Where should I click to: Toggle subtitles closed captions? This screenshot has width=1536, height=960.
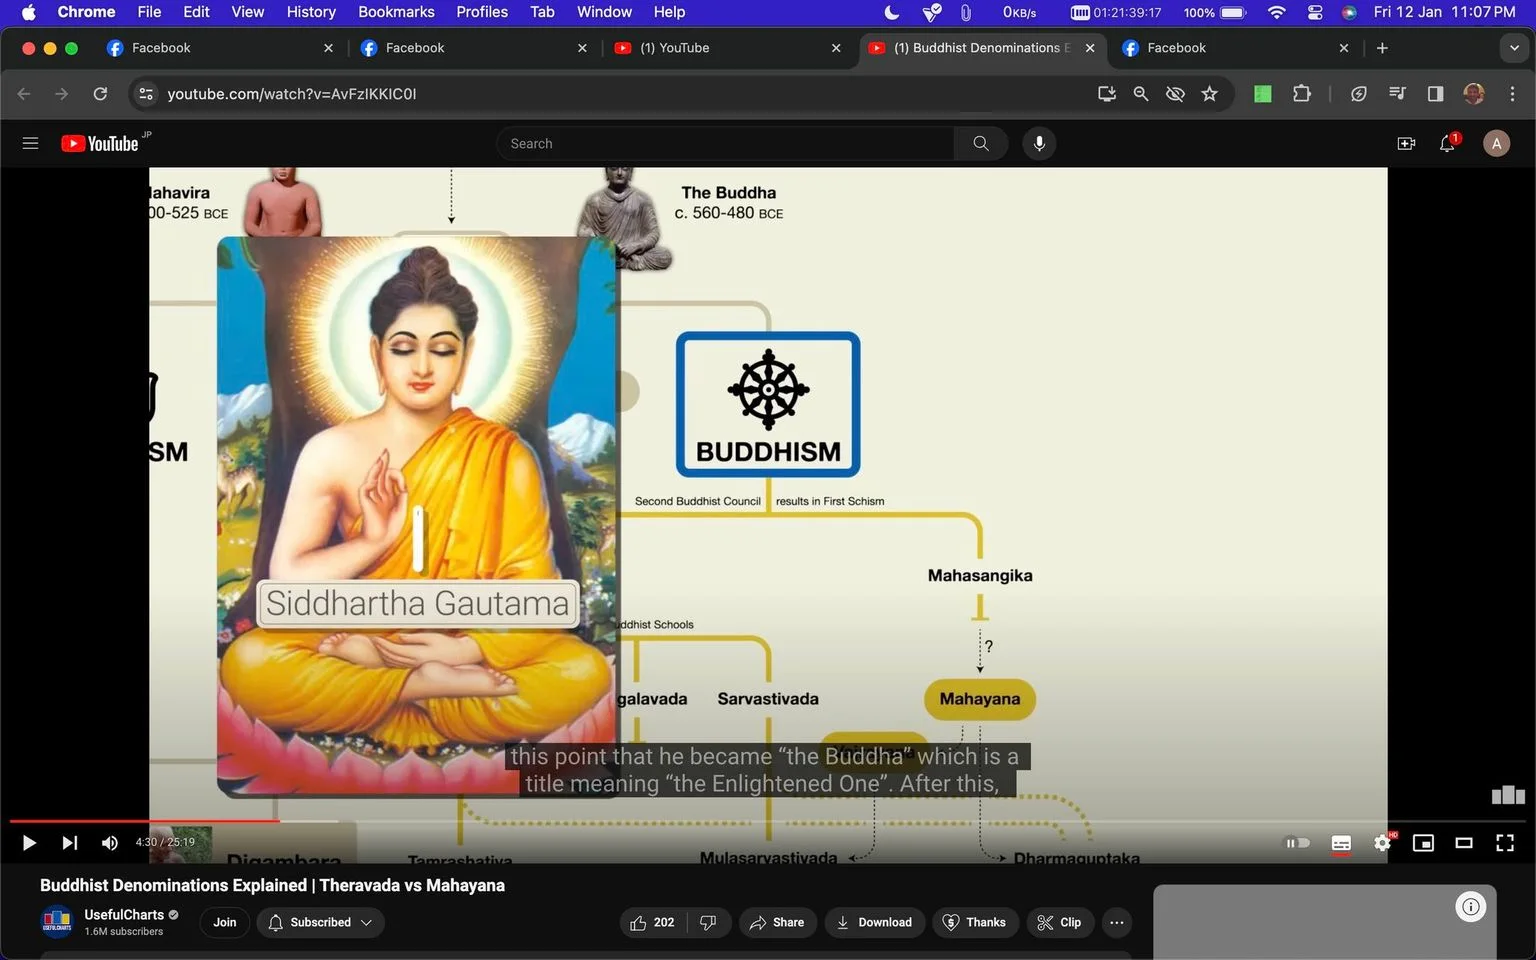pos(1341,843)
